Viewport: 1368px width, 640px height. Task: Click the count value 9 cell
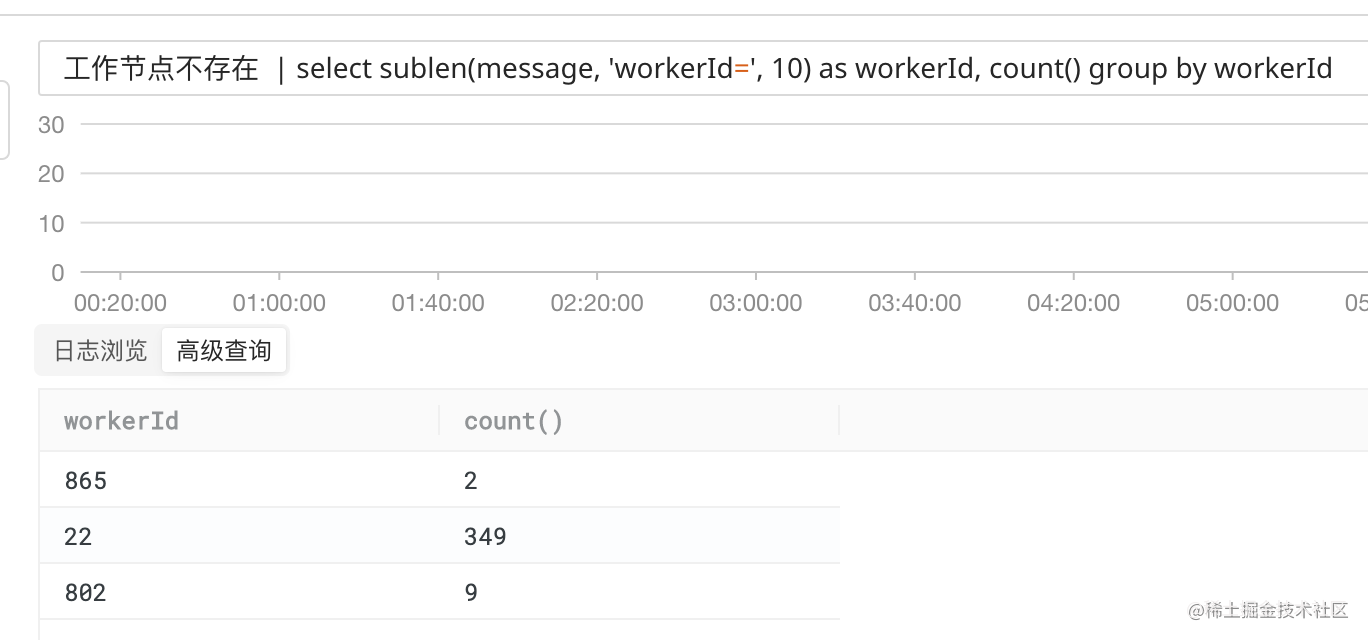pos(471,593)
